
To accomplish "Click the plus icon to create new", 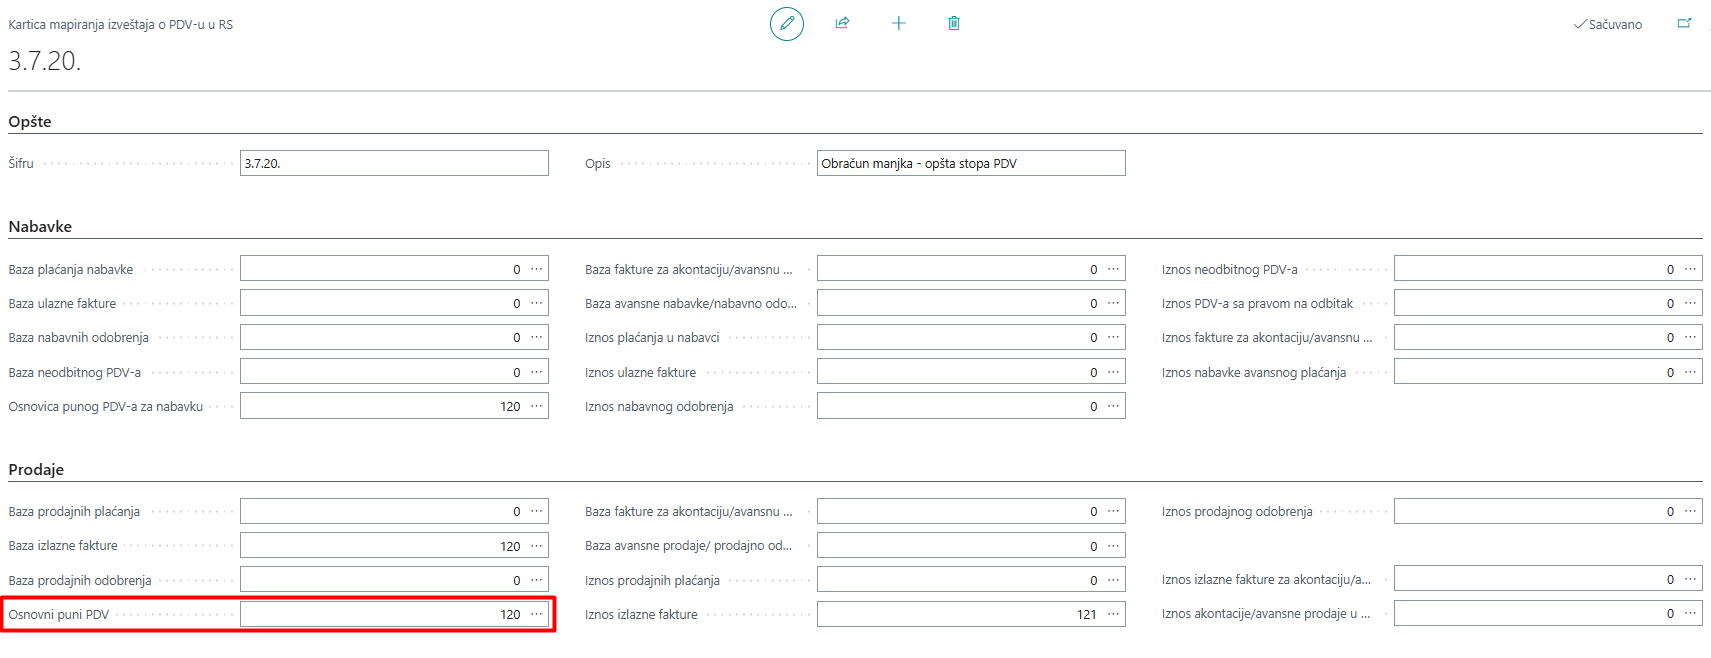I will click(898, 23).
